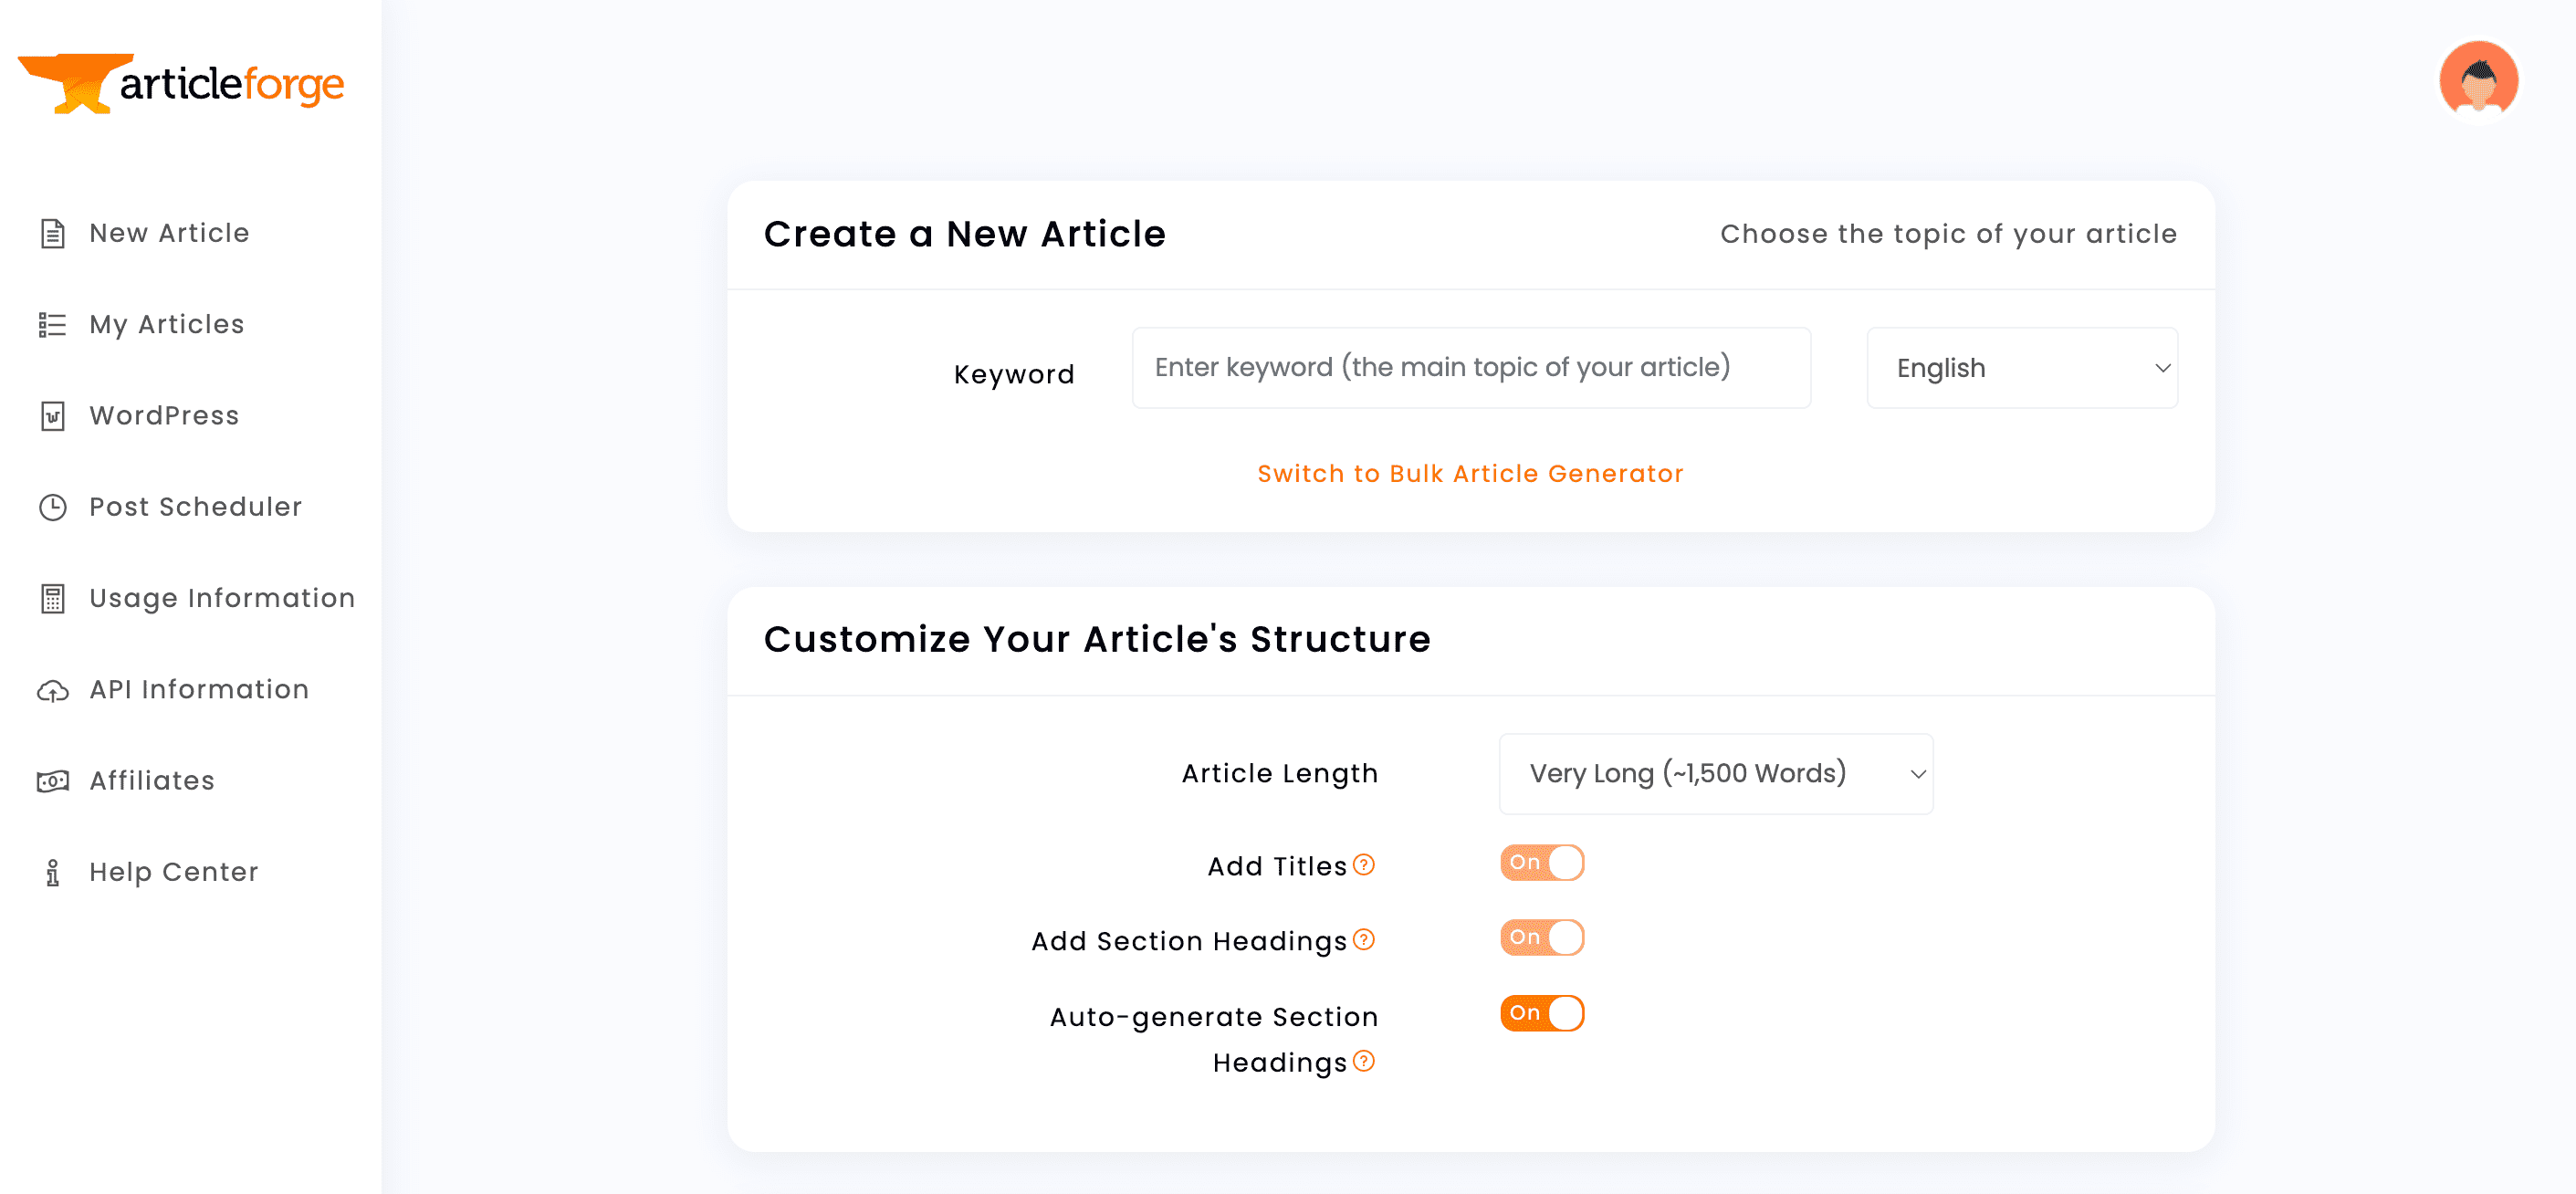Click the keyword input field
The height and width of the screenshot is (1194, 2576).
(x=1470, y=367)
